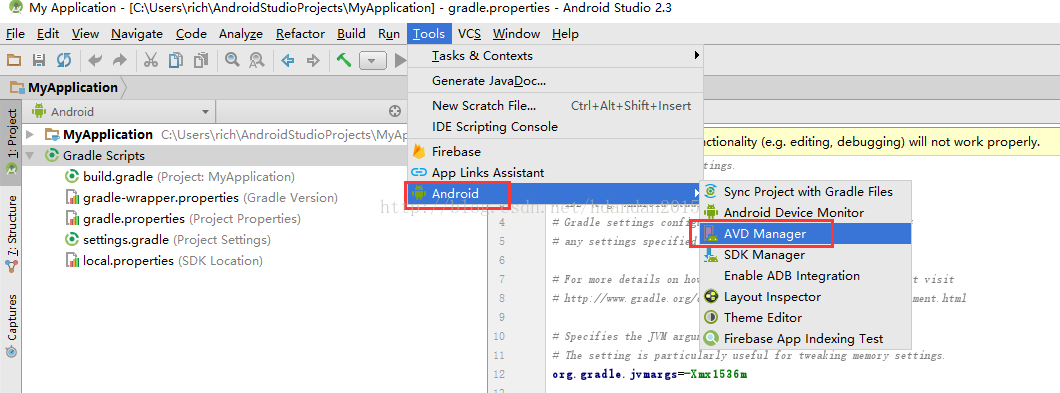Open AVD Manager from Android submenu
Image resolution: width=1060 pixels, height=393 pixels.
[806, 234]
